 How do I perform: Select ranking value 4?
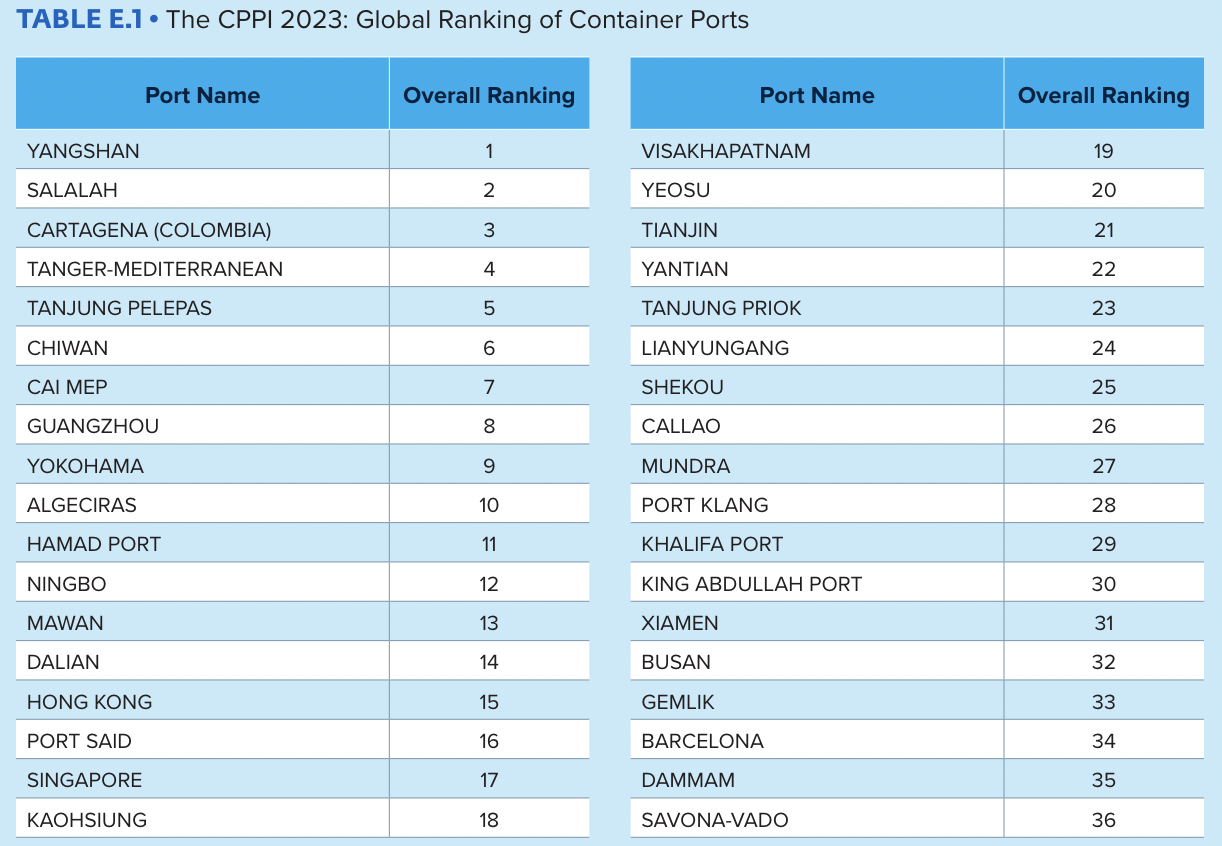point(489,269)
